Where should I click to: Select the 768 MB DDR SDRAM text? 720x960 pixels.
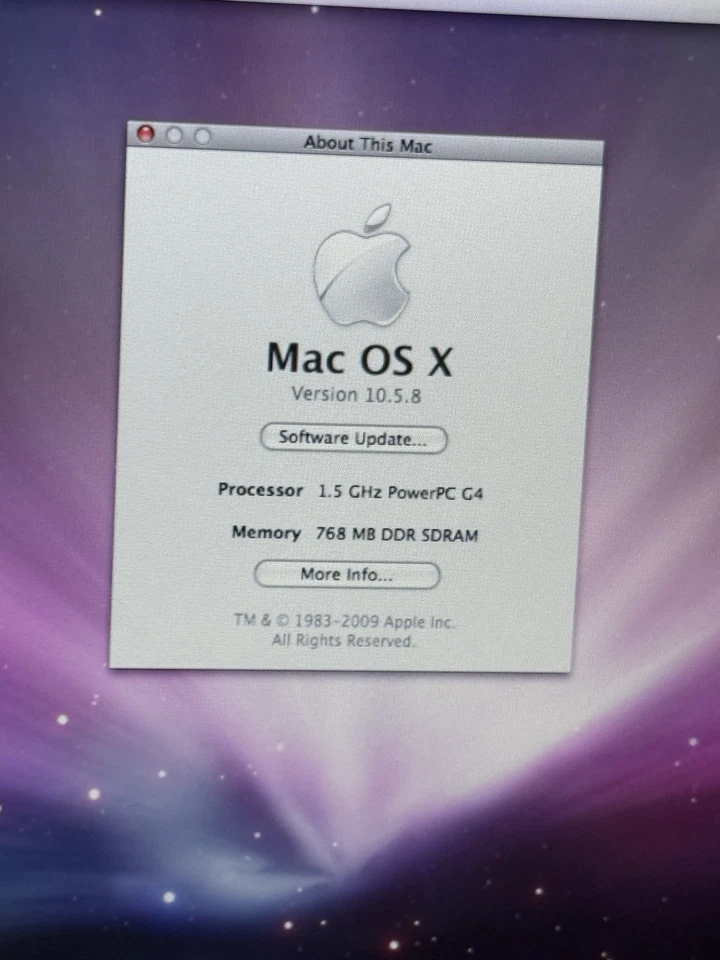(397, 534)
